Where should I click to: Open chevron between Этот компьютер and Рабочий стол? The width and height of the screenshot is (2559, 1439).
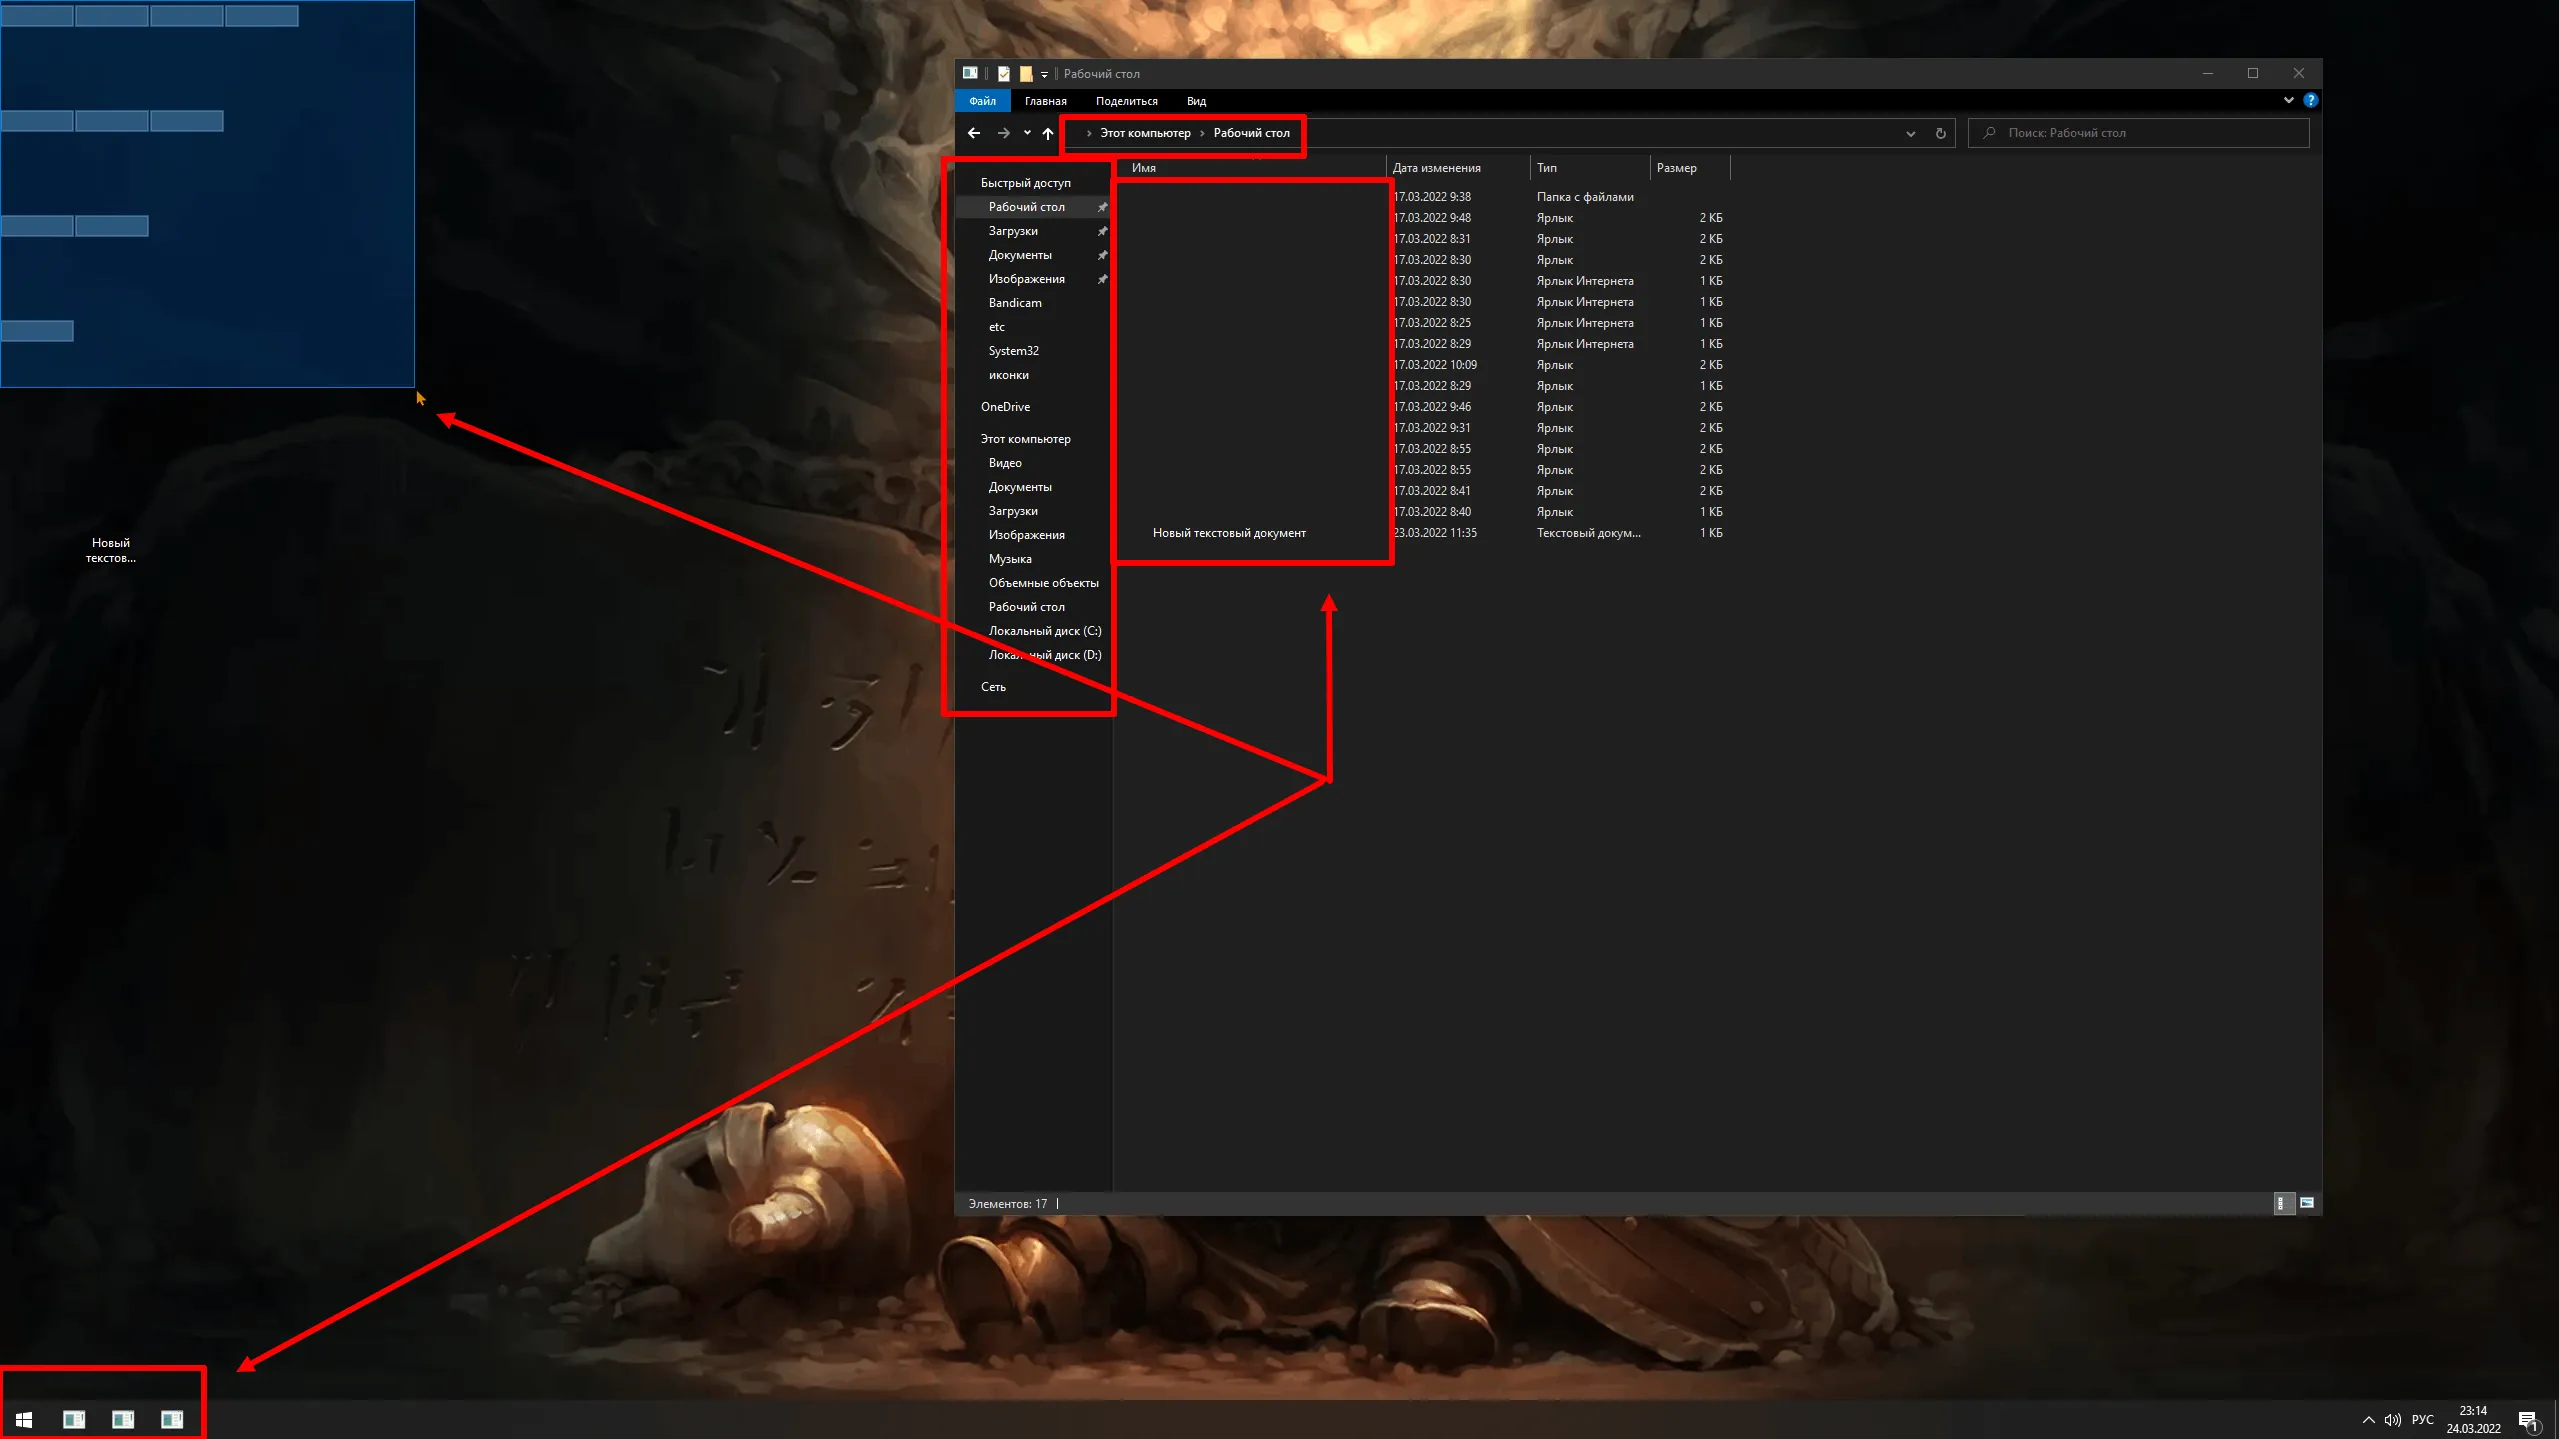click(1202, 133)
